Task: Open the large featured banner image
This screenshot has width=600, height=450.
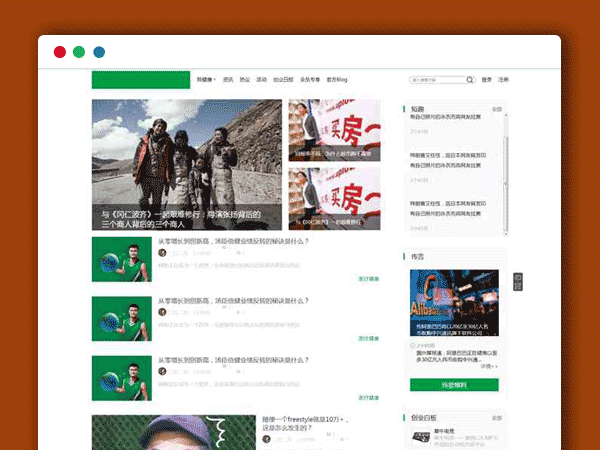Action: tap(187, 164)
